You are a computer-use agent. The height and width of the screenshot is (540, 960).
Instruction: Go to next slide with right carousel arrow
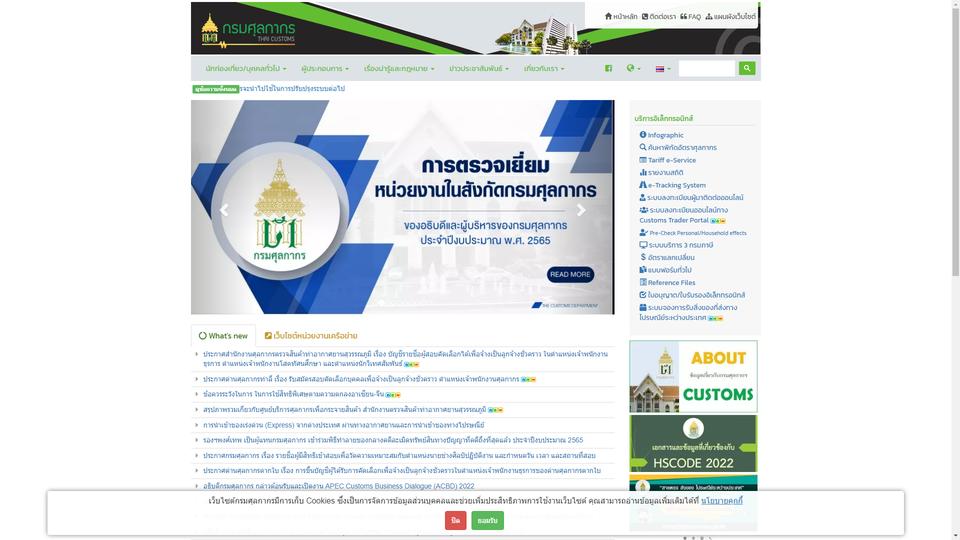[x=581, y=210]
